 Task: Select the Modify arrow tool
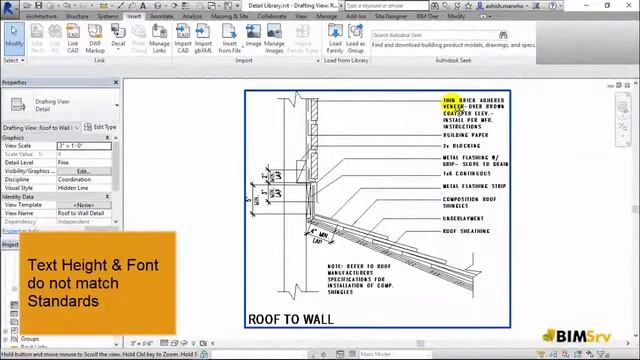(14, 39)
